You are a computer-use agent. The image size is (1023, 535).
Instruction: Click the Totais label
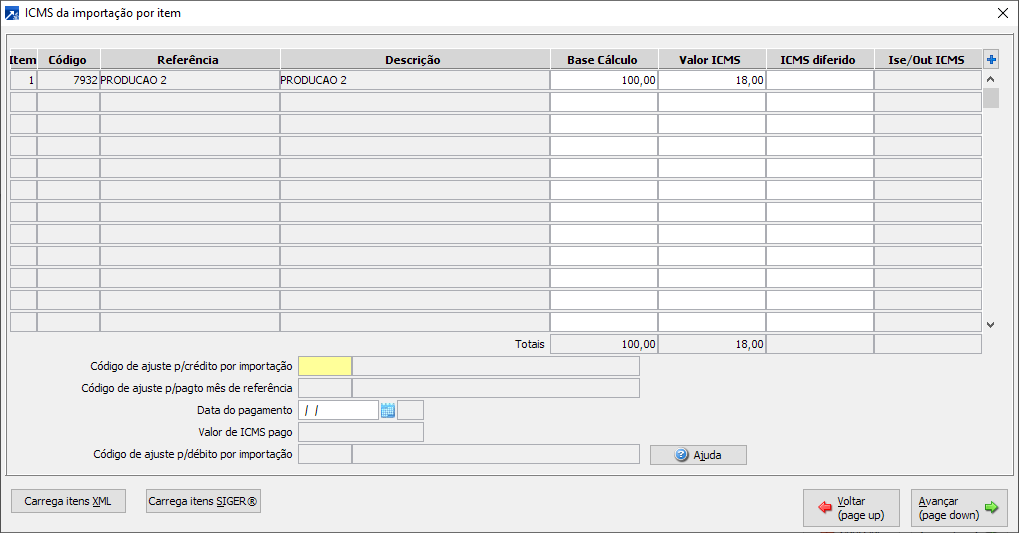pos(529,344)
